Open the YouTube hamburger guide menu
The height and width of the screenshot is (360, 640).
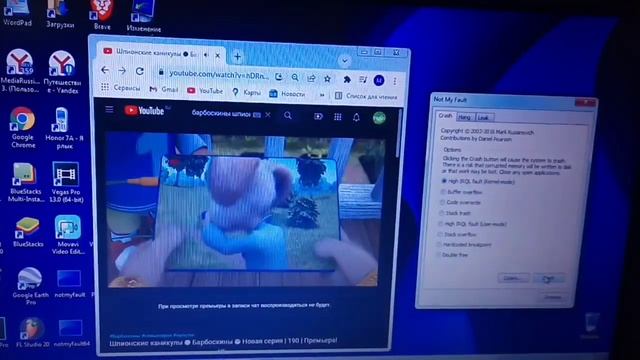[109, 109]
